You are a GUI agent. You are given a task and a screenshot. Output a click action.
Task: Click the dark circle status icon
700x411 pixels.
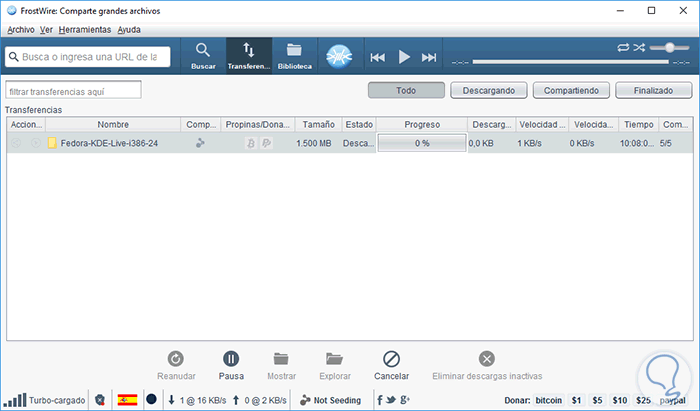coord(151,399)
